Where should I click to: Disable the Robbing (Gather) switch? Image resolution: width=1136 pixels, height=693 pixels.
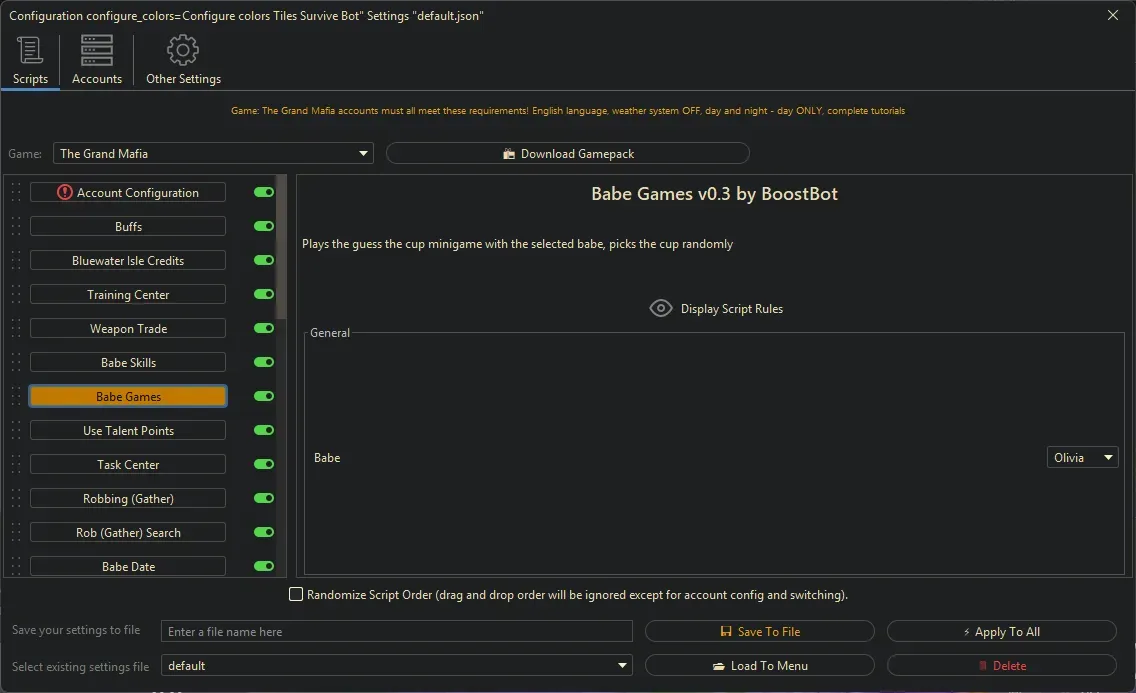[264, 498]
